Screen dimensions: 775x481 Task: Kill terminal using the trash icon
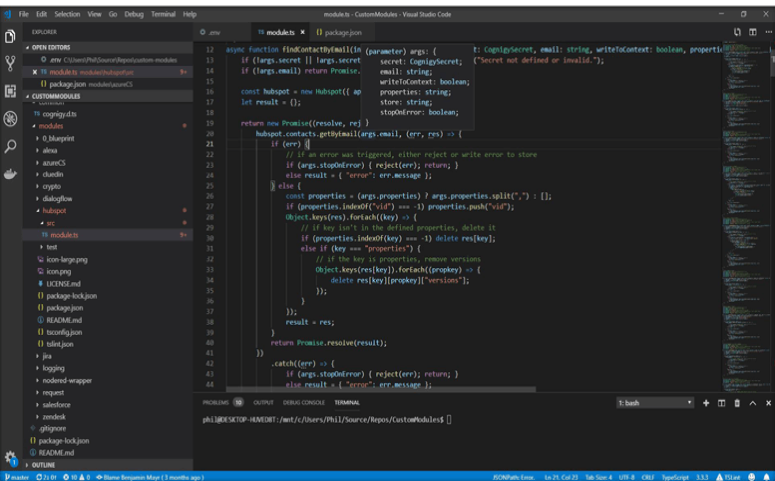pyautogui.click(x=737, y=403)
